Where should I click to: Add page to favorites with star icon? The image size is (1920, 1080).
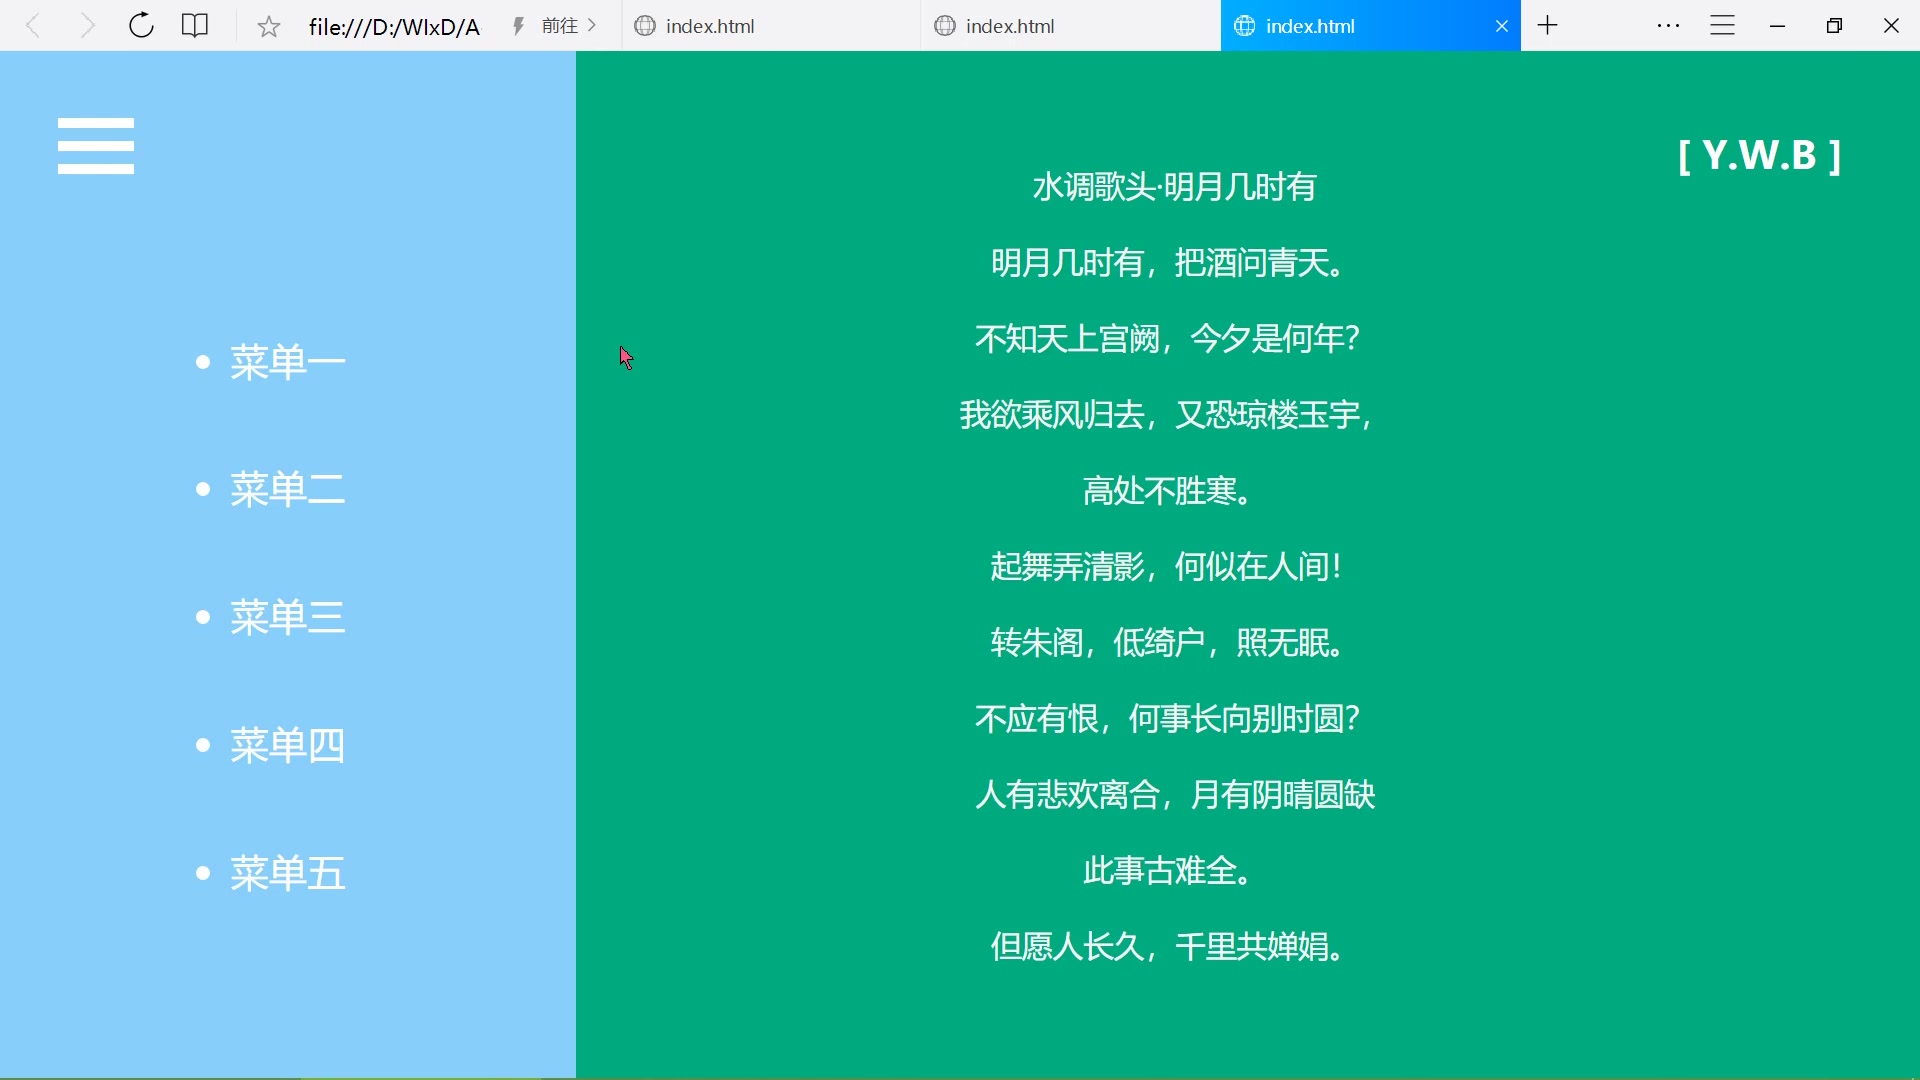(x=269, y=27)
